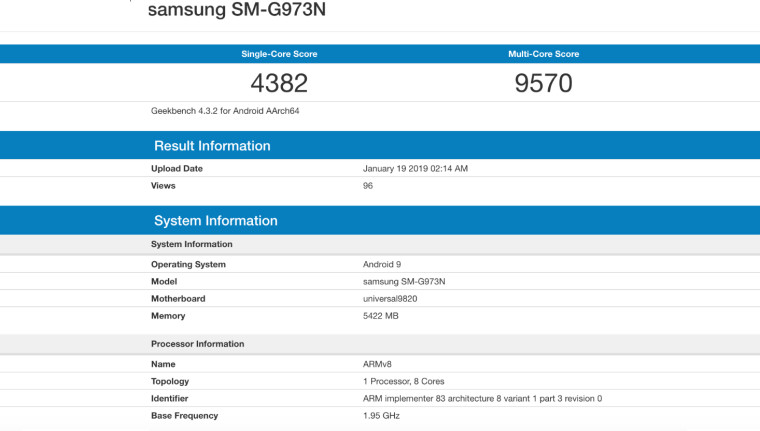The width and height of the screenshot is (760, 431).
Task: Select the Operating System label
Action: pyautogui.click(x=188, y=265)
